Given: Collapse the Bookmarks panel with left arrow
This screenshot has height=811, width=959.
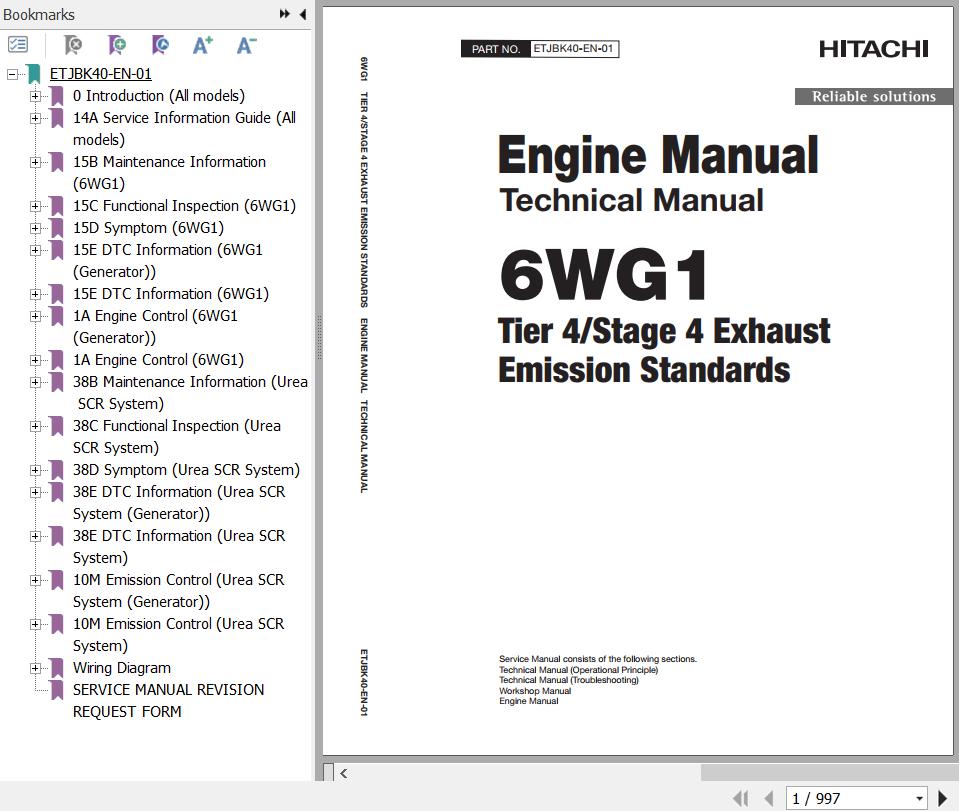Looking at the screenshot, I should pos(303,13).
